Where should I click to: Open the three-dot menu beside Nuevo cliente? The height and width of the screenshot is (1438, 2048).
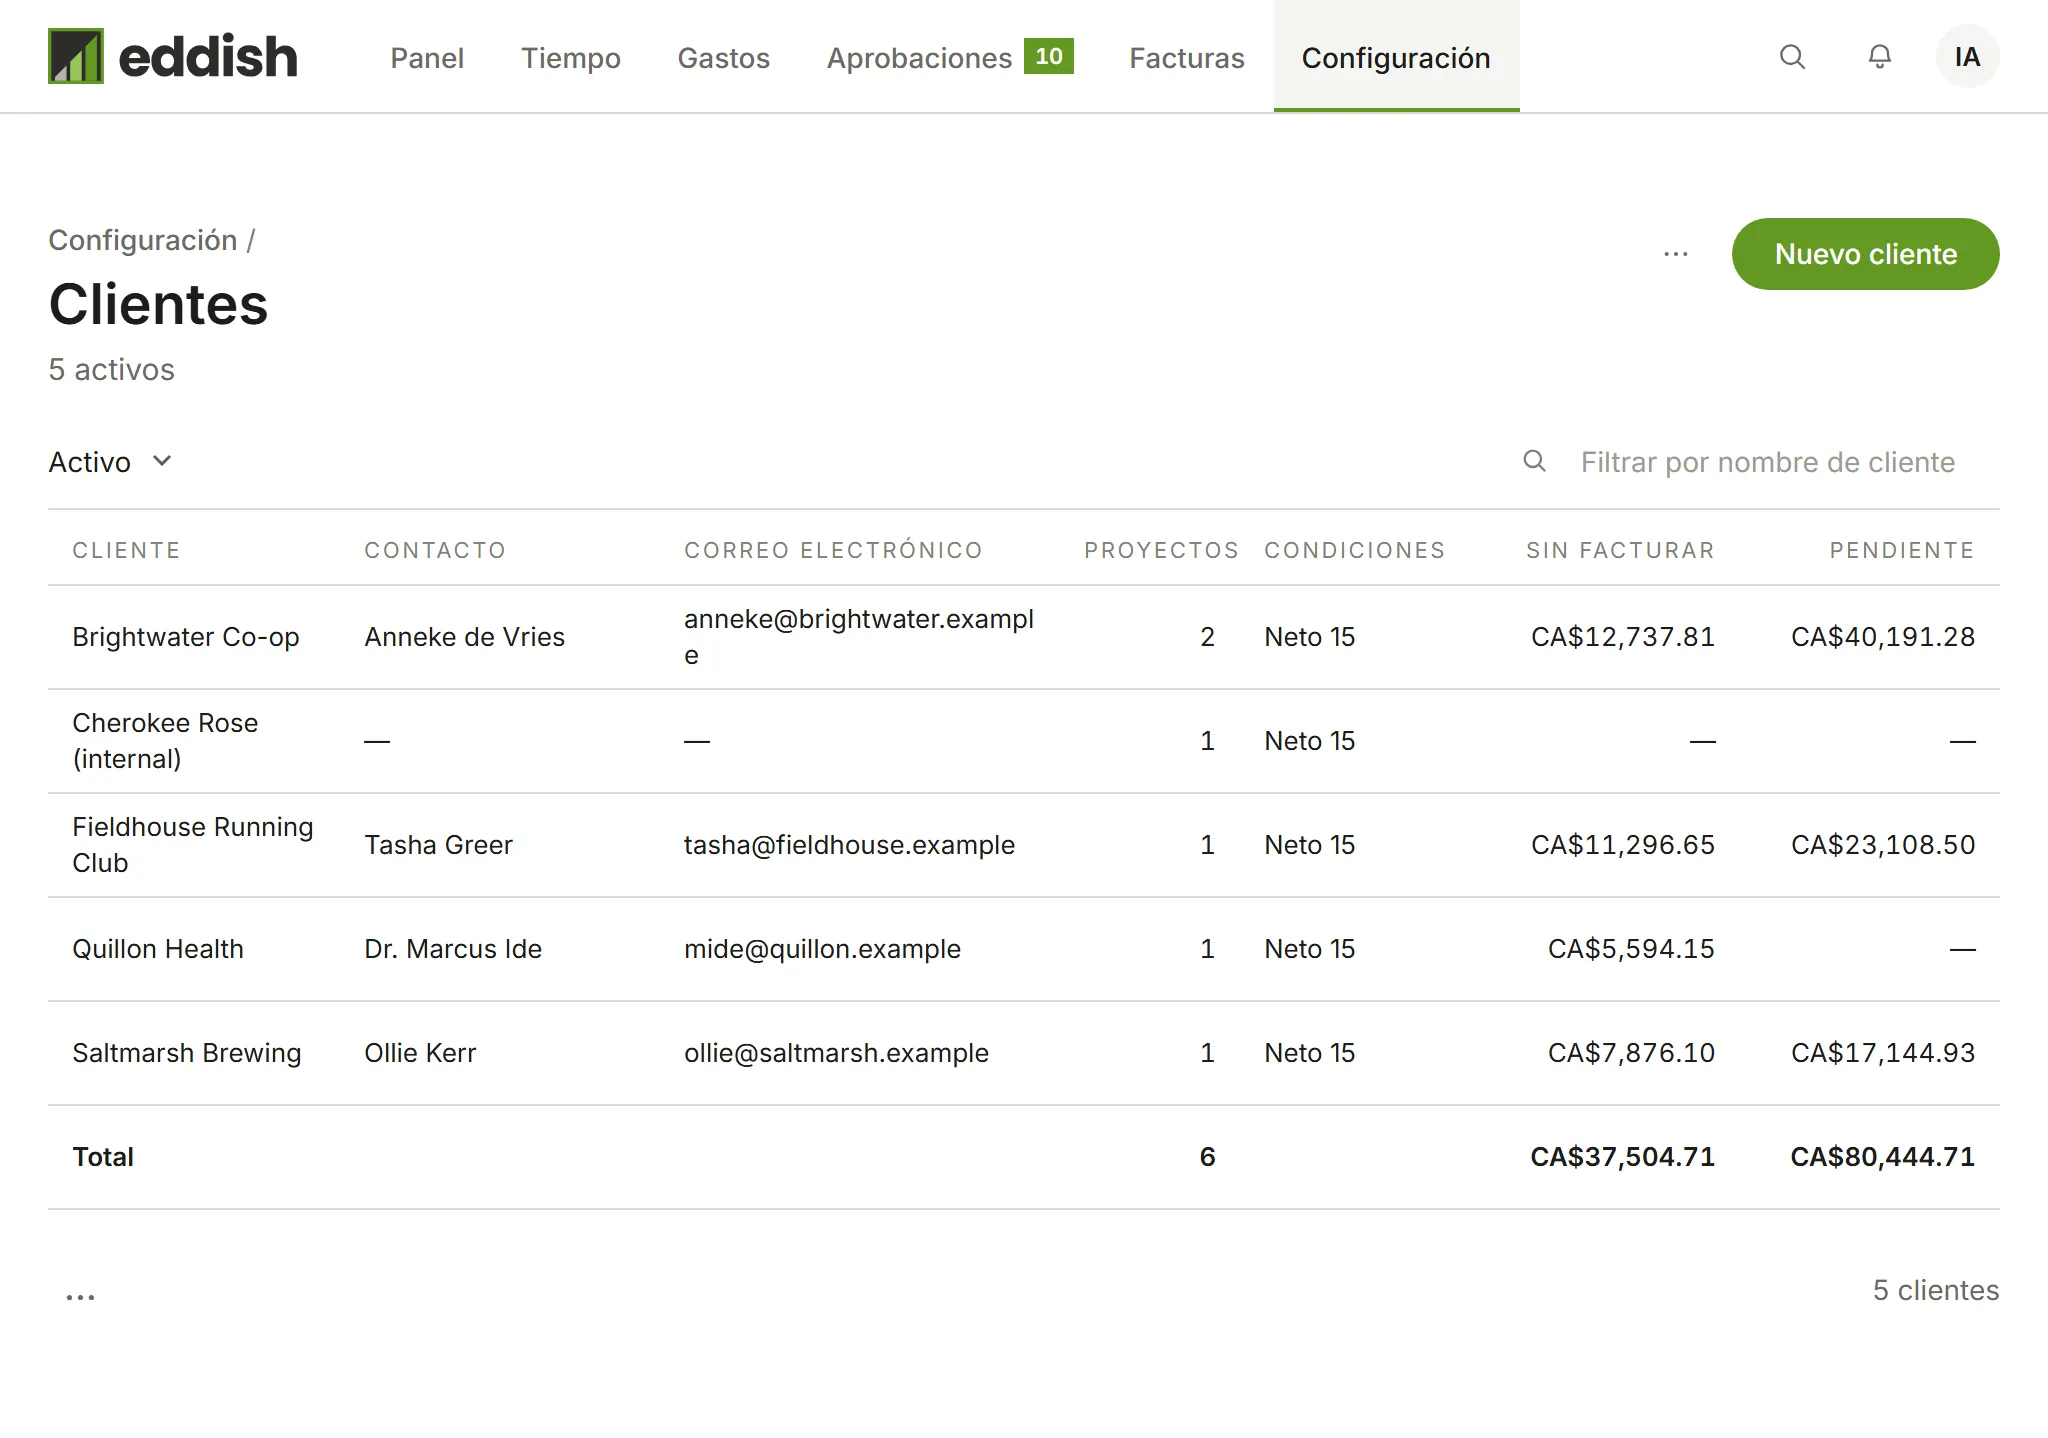[1676, 254]
